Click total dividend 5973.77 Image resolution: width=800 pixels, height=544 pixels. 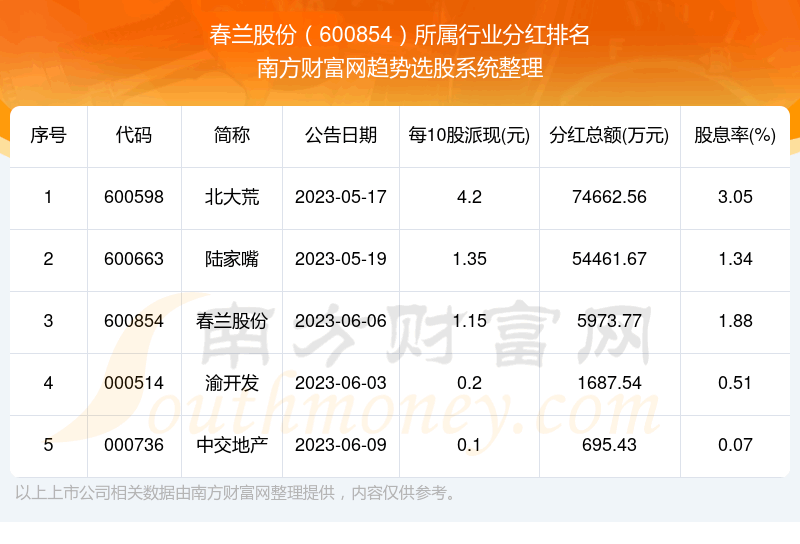609,321
